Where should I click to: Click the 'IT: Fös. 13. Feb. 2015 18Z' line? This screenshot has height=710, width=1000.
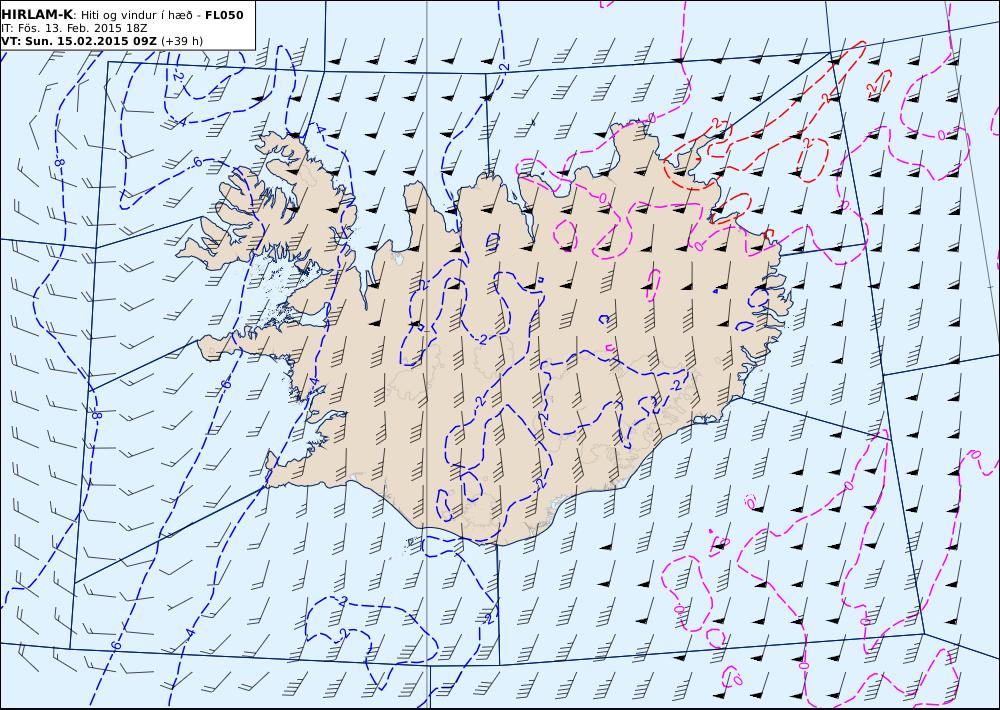(x=74, y=28)
